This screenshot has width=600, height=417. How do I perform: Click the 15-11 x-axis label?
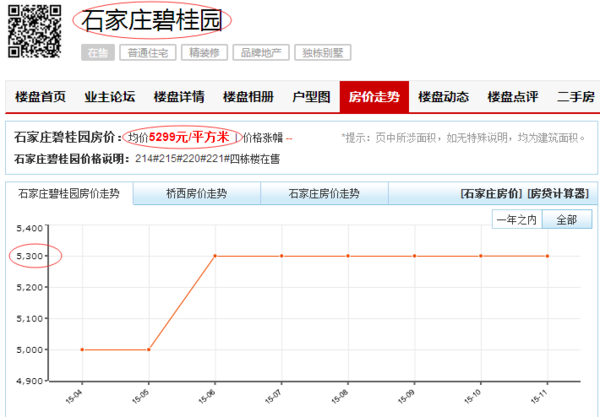click(x=540, y=396)
